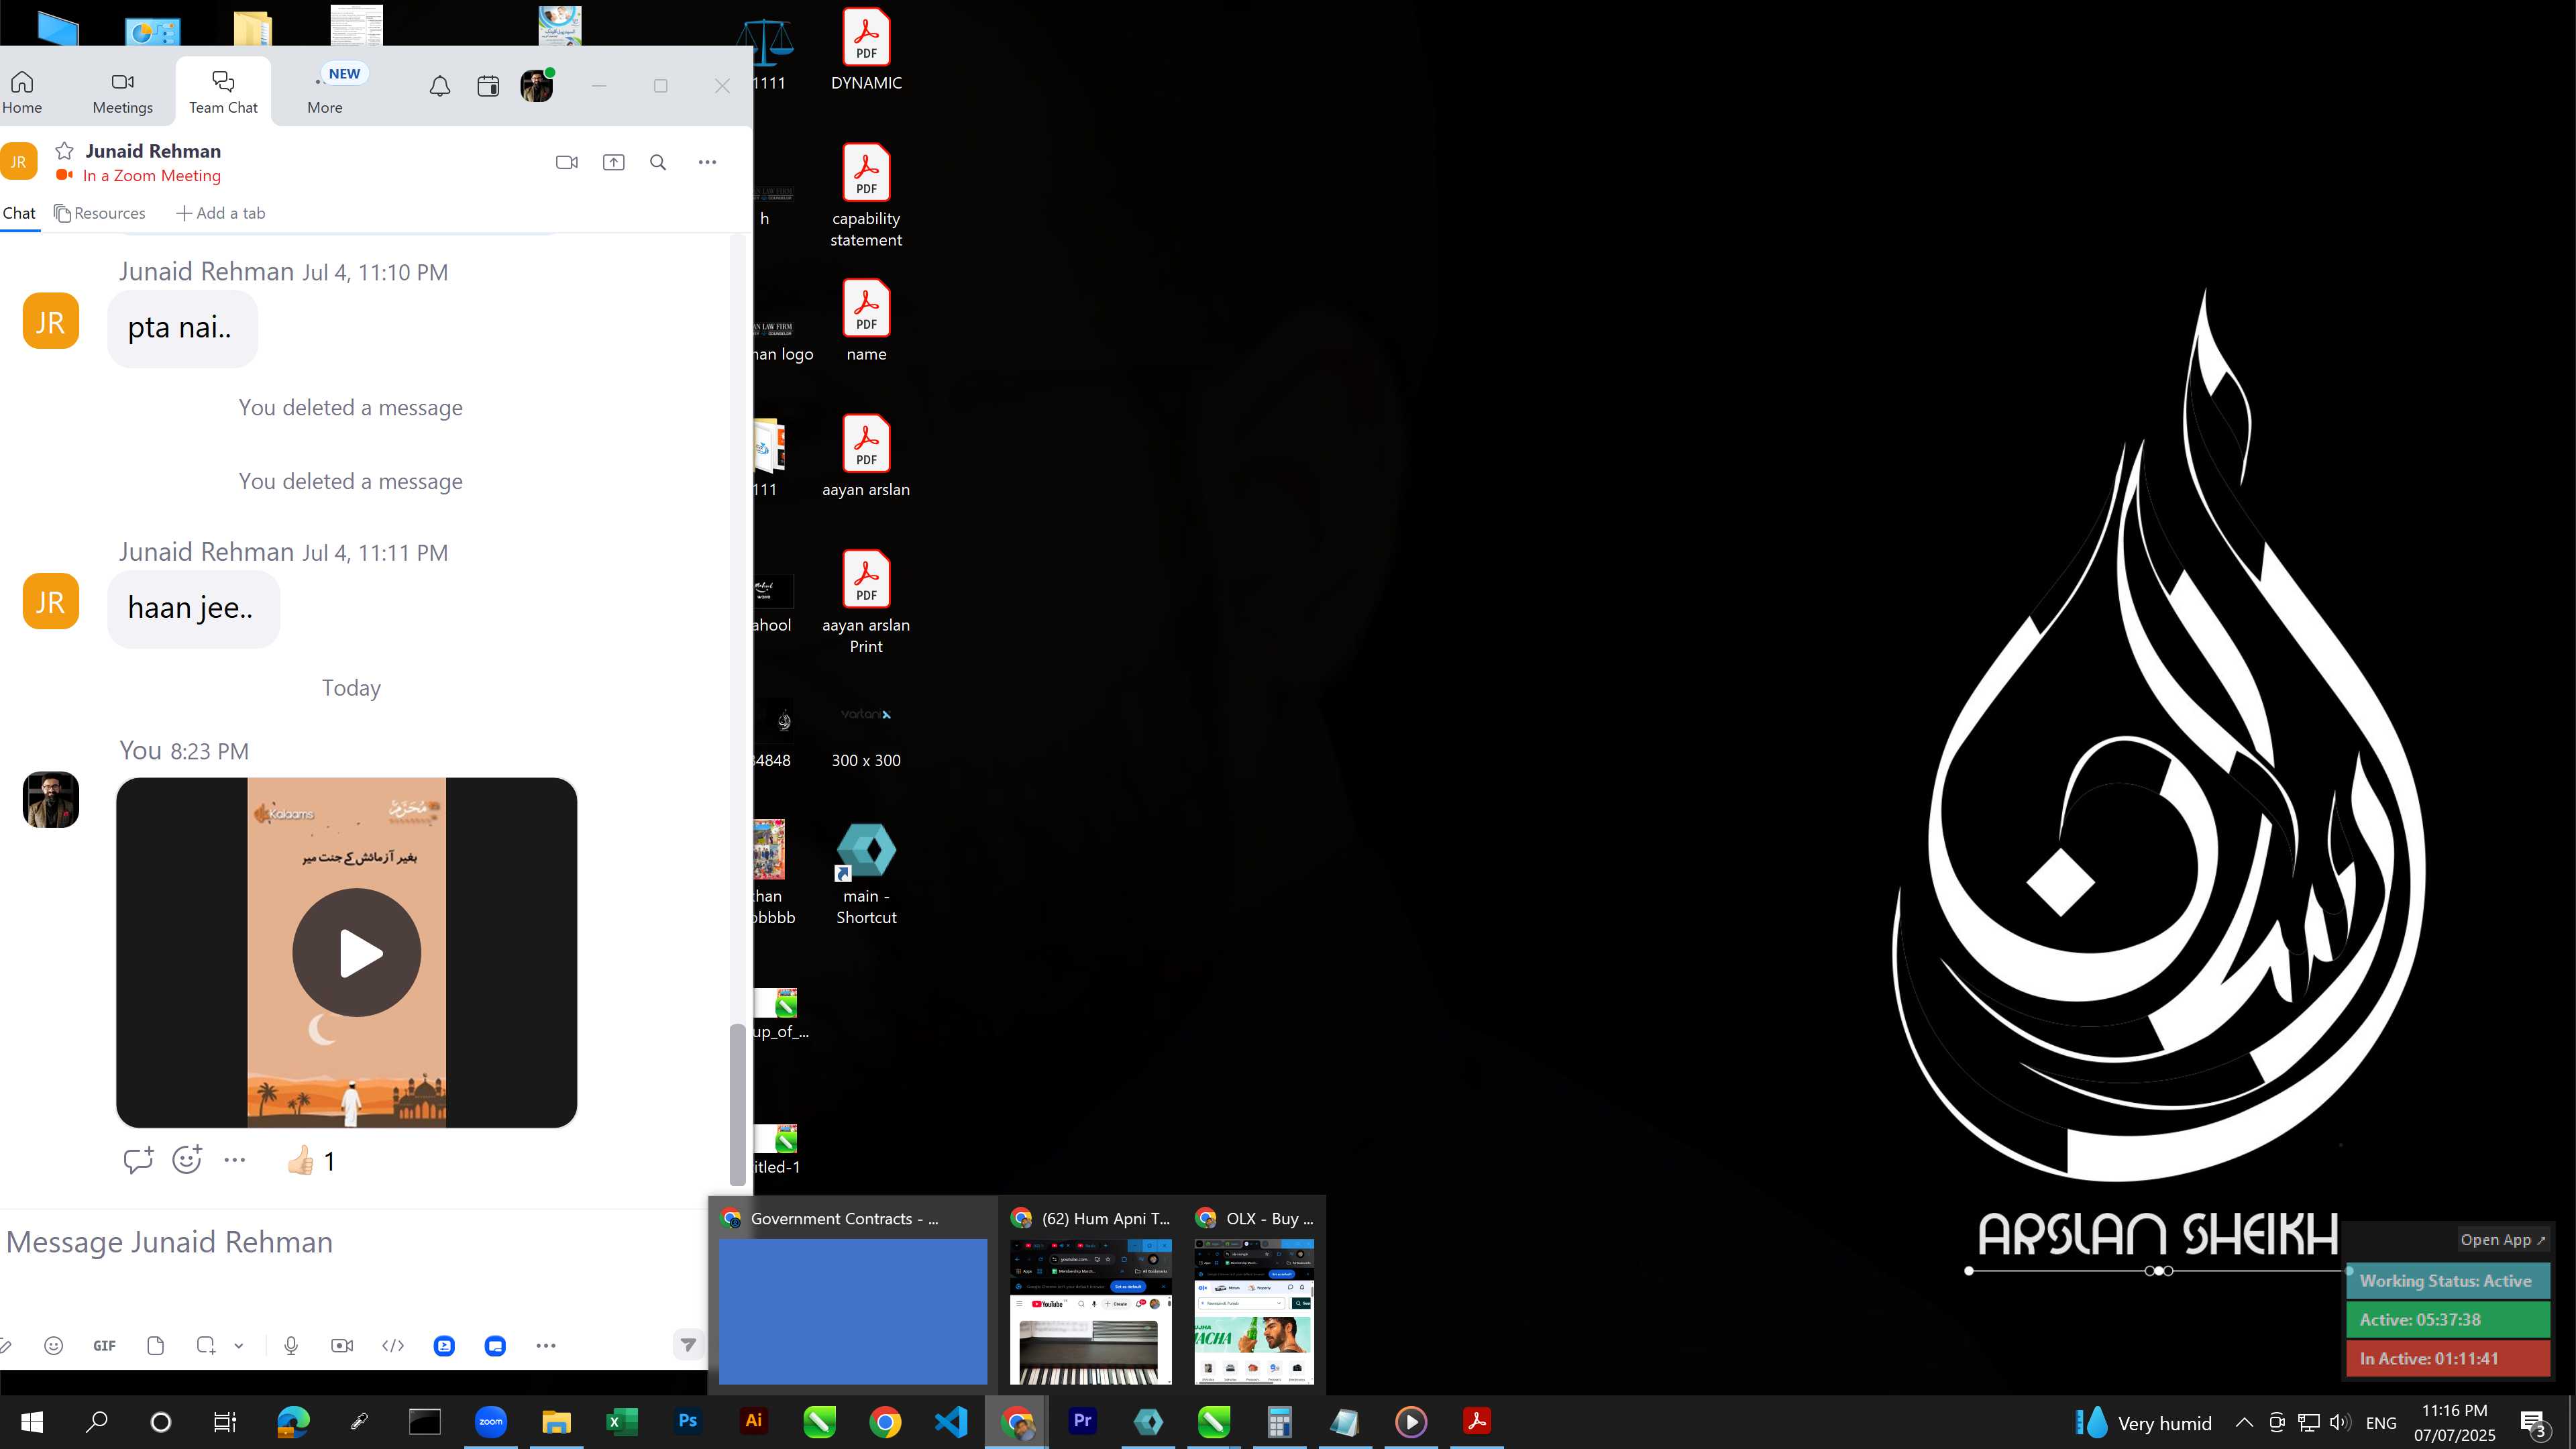Open Visual Studio Code from the taskbar
2576x1449 pixels.
[x=951, y=1421]
